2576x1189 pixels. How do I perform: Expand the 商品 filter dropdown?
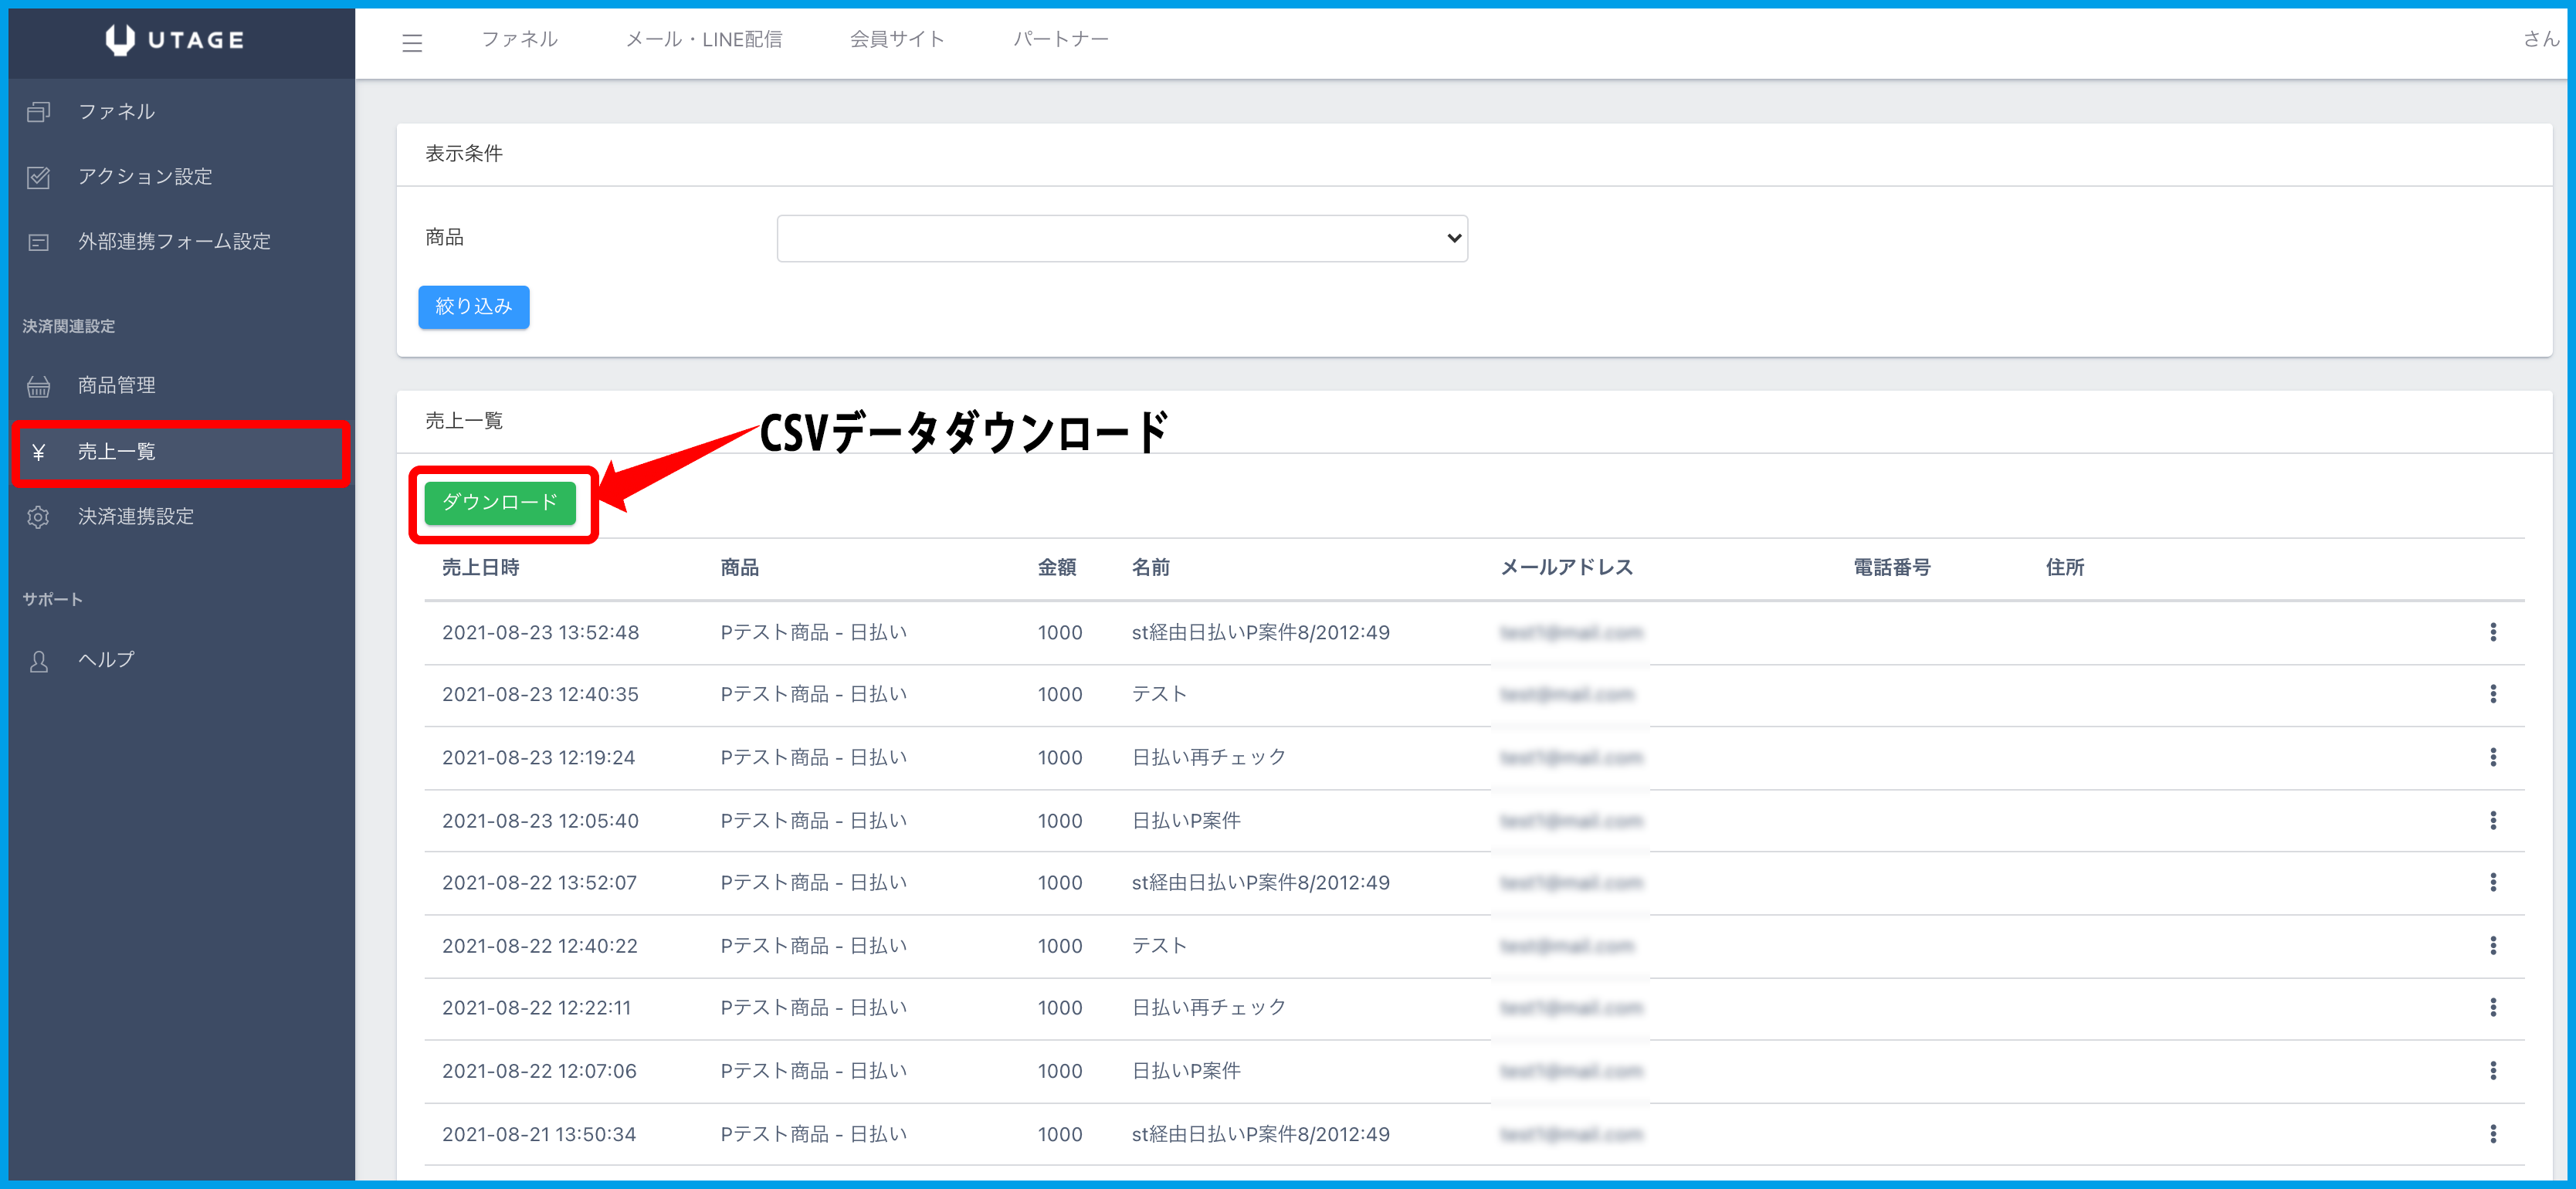click(1121, 238)
